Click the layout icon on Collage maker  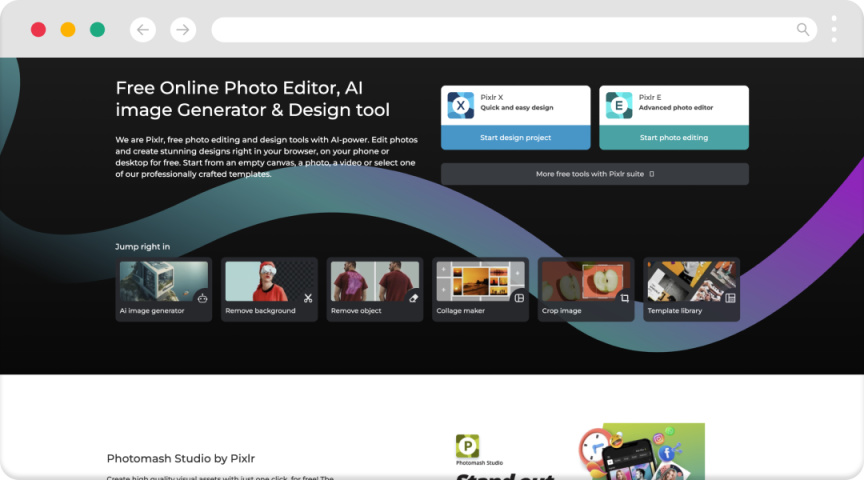[519, 298]
